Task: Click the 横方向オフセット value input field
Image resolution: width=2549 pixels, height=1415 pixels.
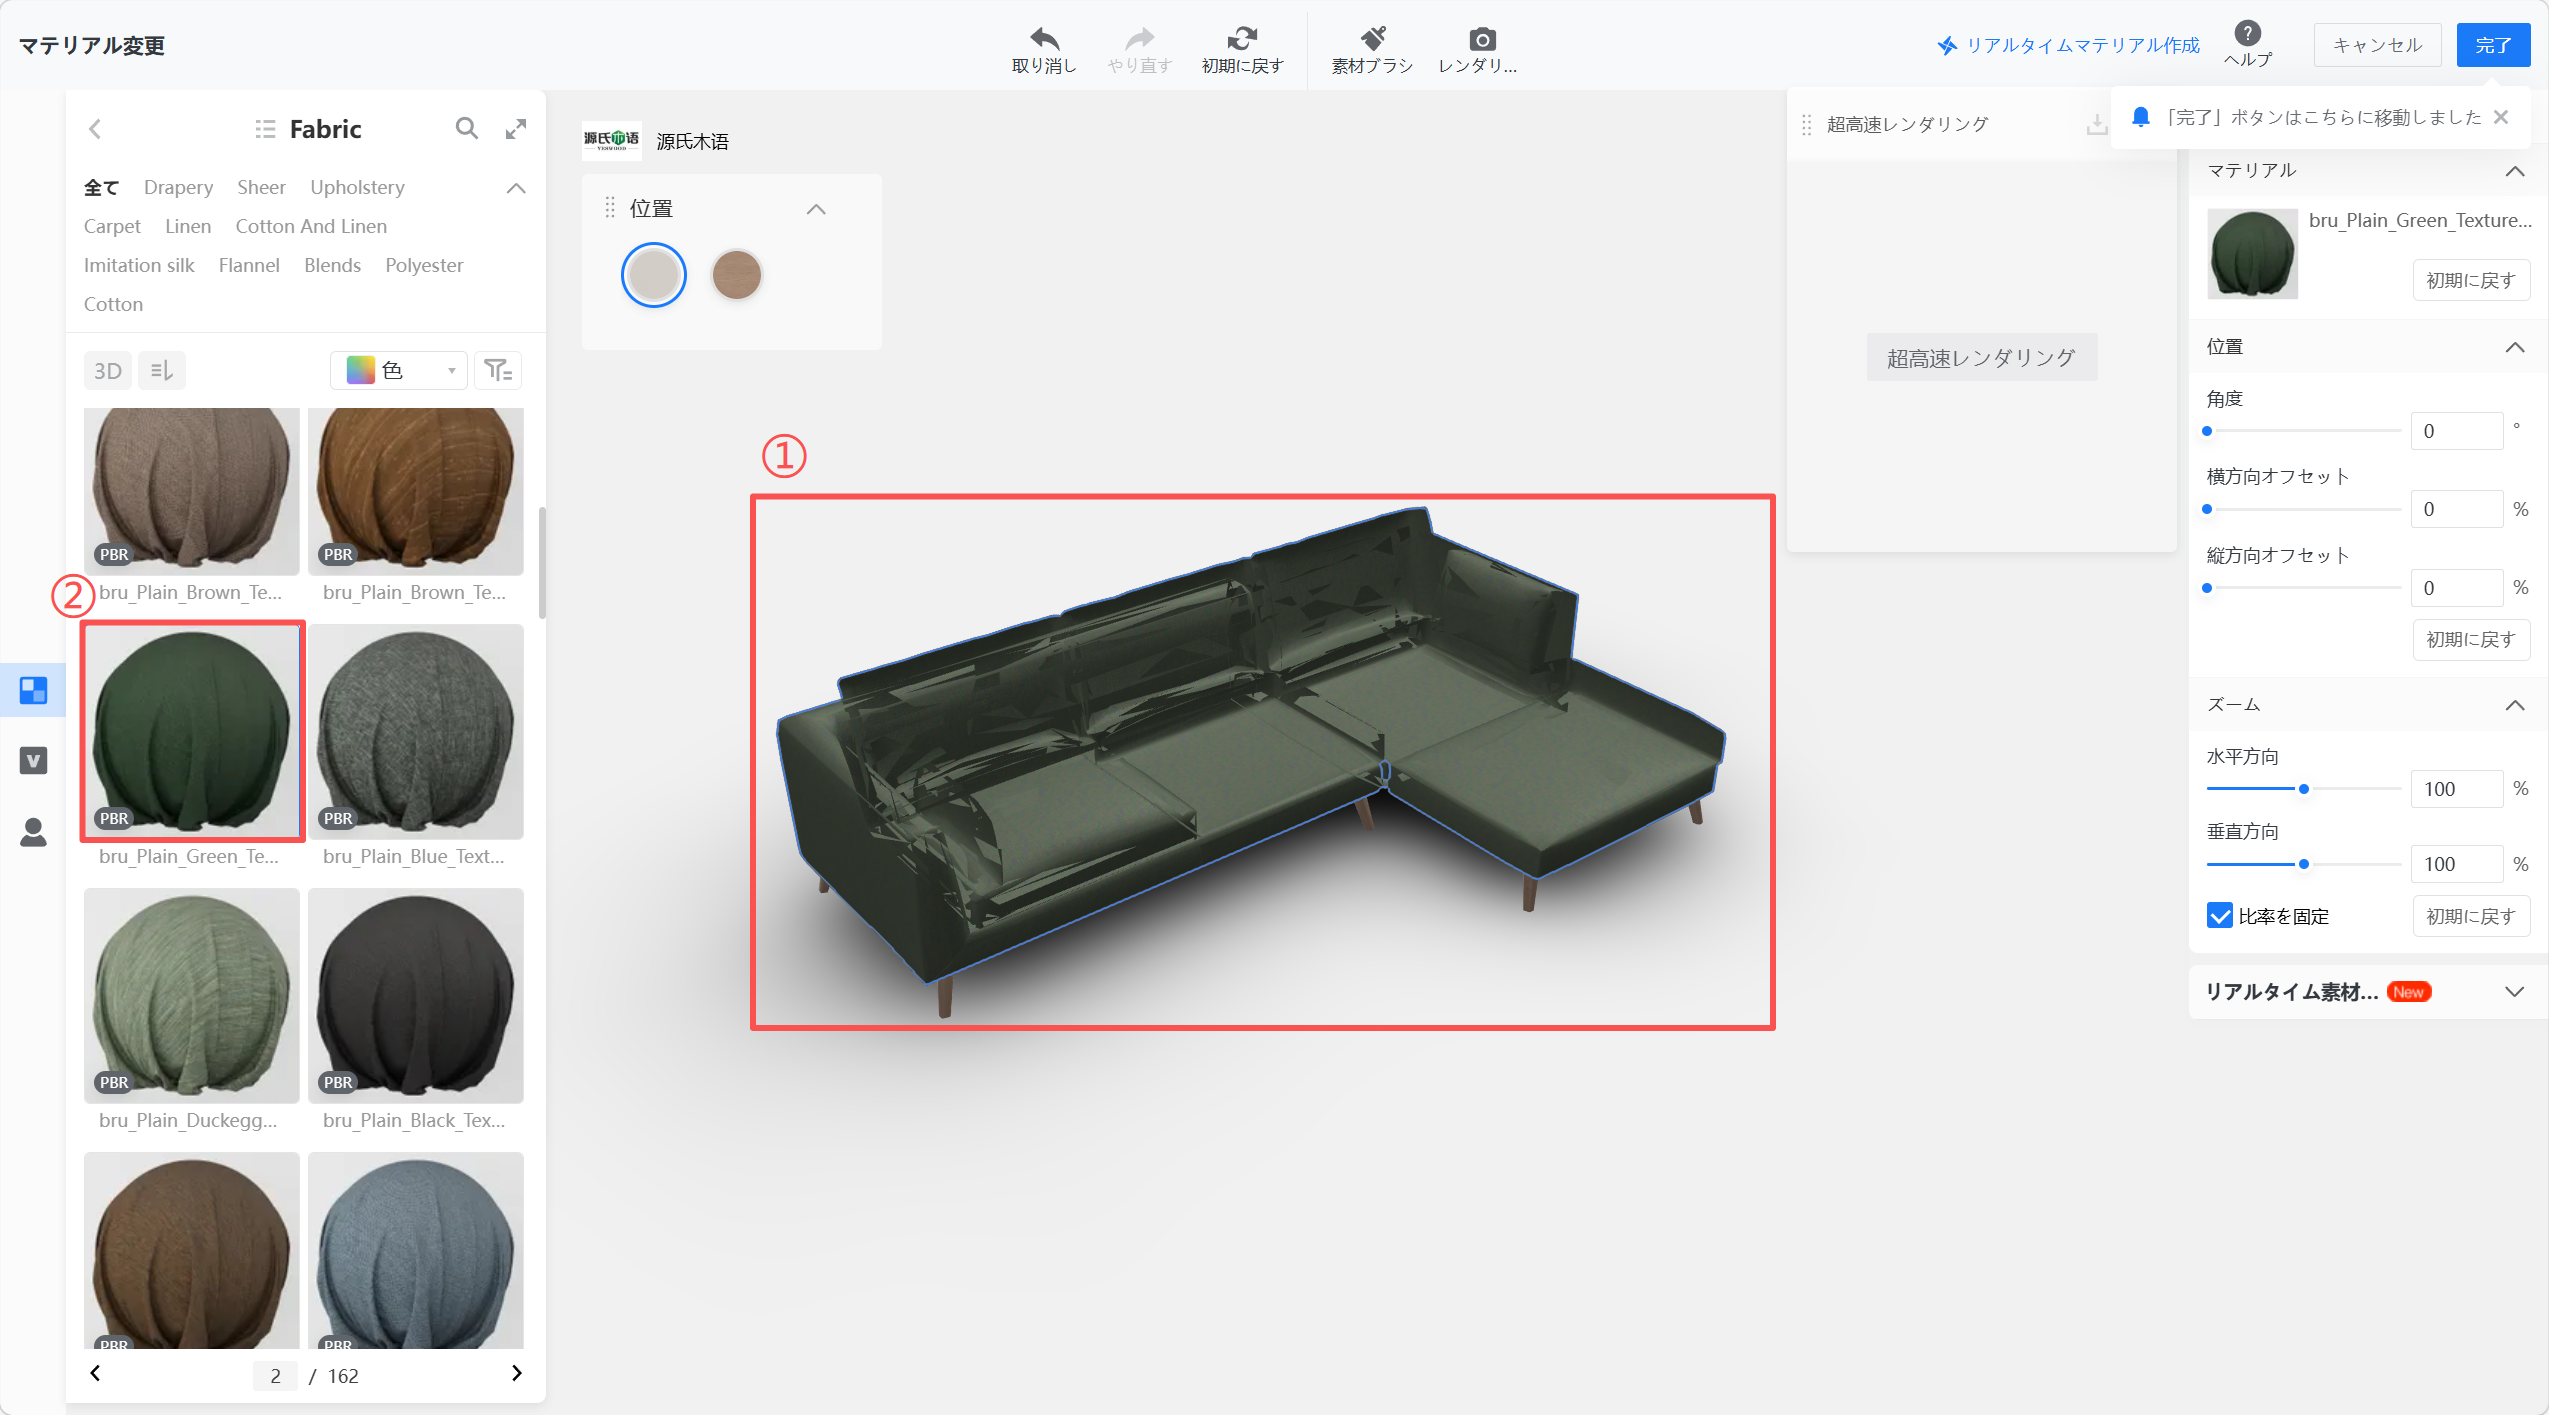Action: (x=2457, y=509)
